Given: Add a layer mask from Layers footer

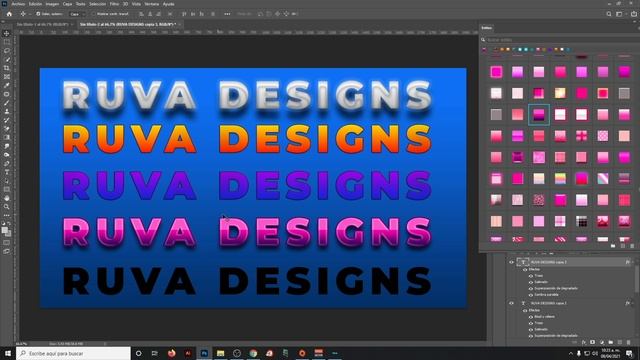Looking at the screenshot, I should click(592, 342).
